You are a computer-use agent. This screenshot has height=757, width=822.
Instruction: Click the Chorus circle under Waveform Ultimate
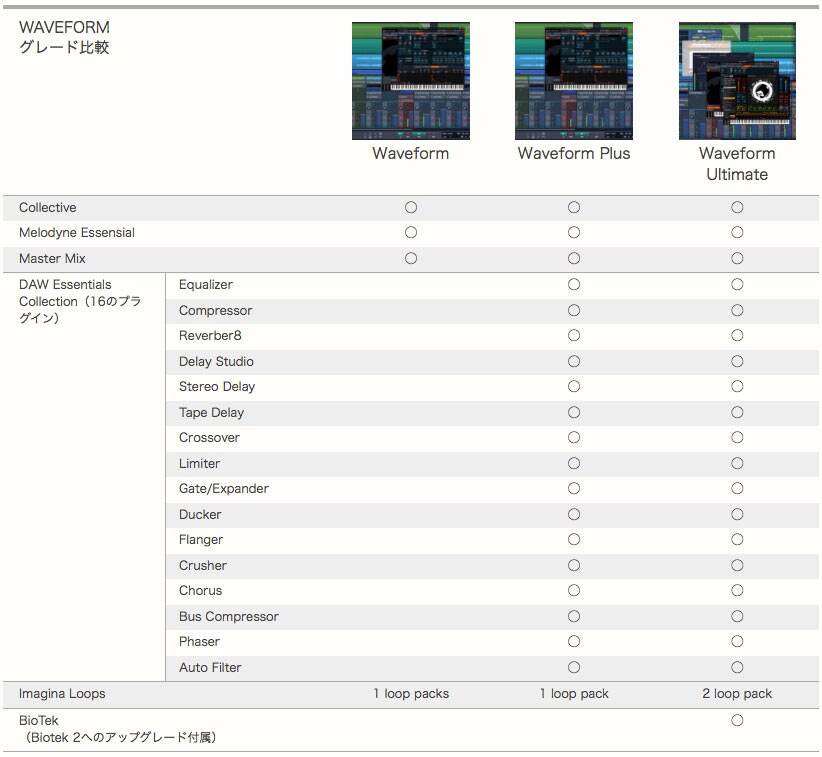737,591
